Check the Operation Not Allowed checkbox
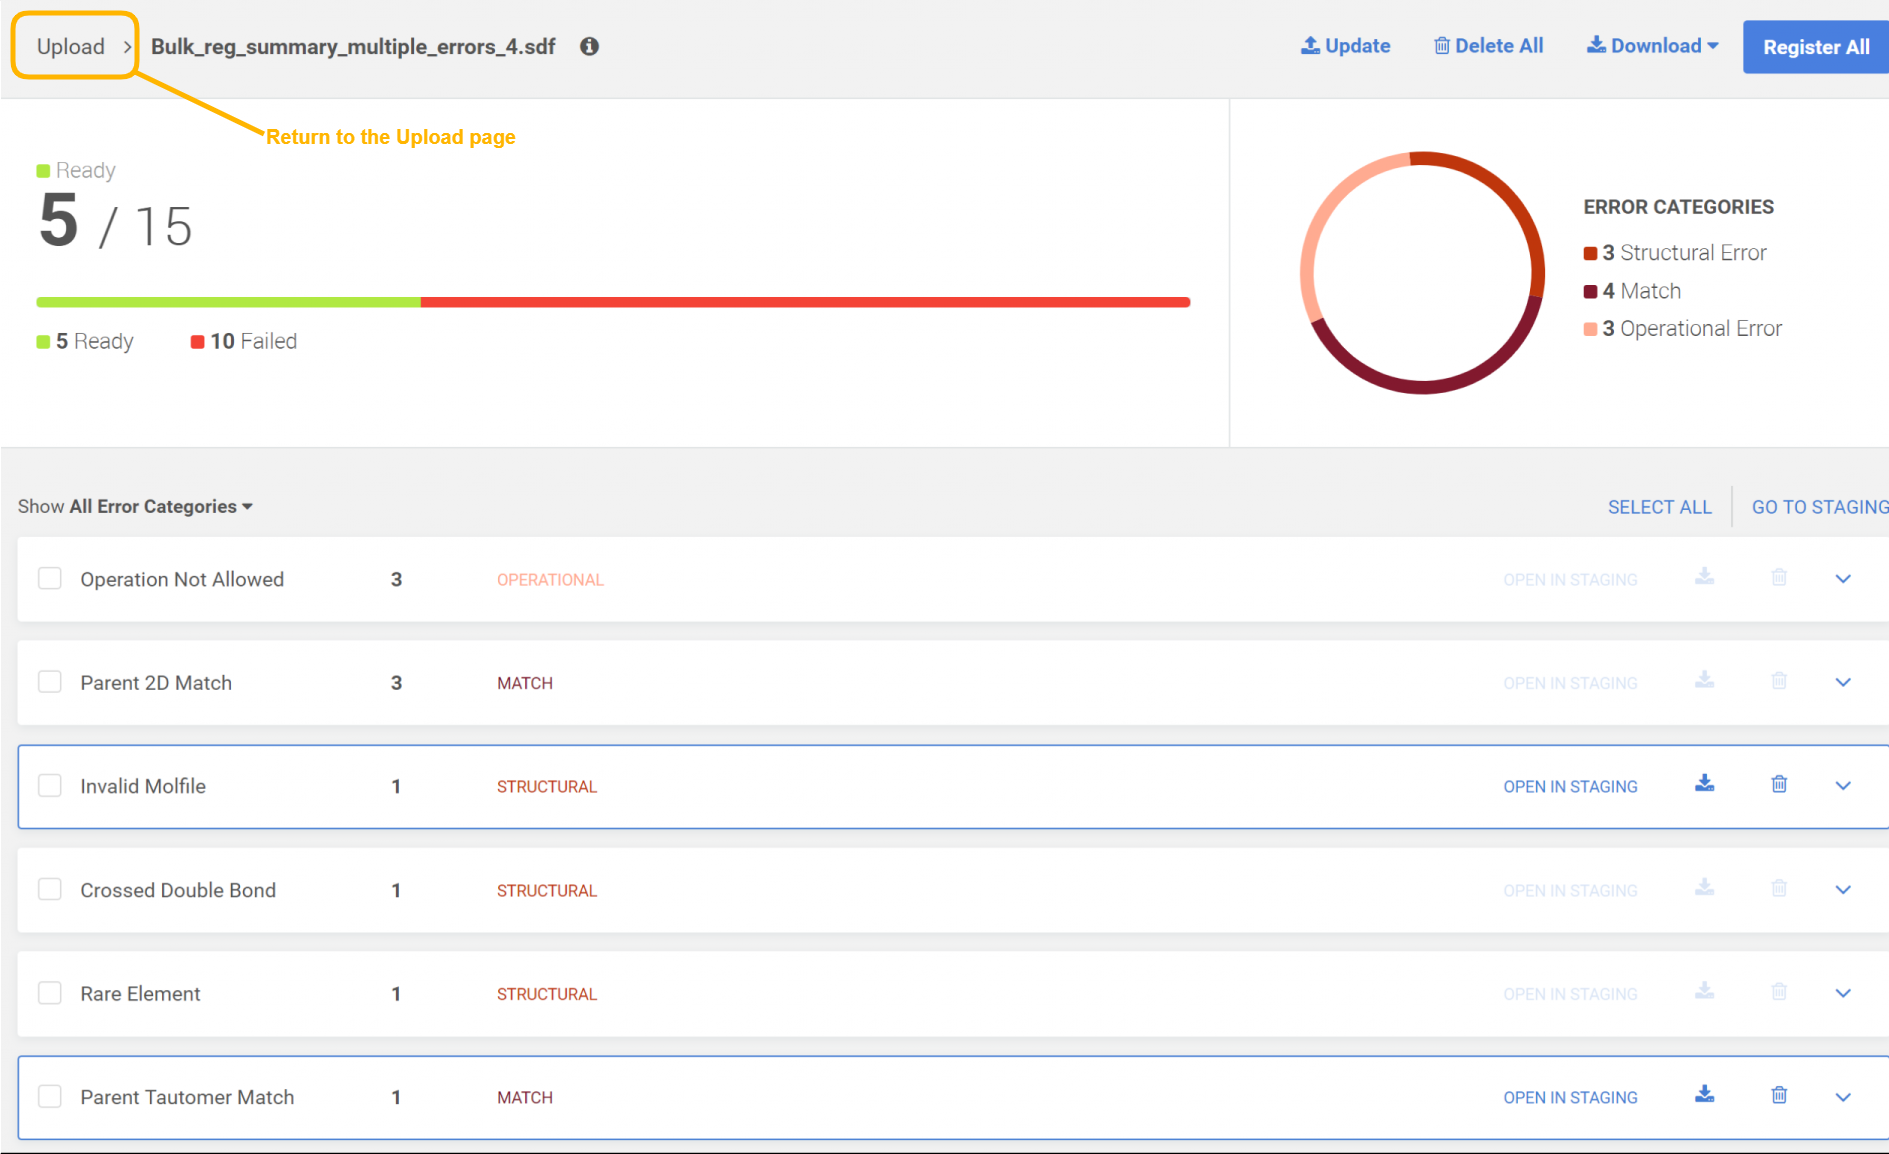1889x1154 pixels. 50,579
